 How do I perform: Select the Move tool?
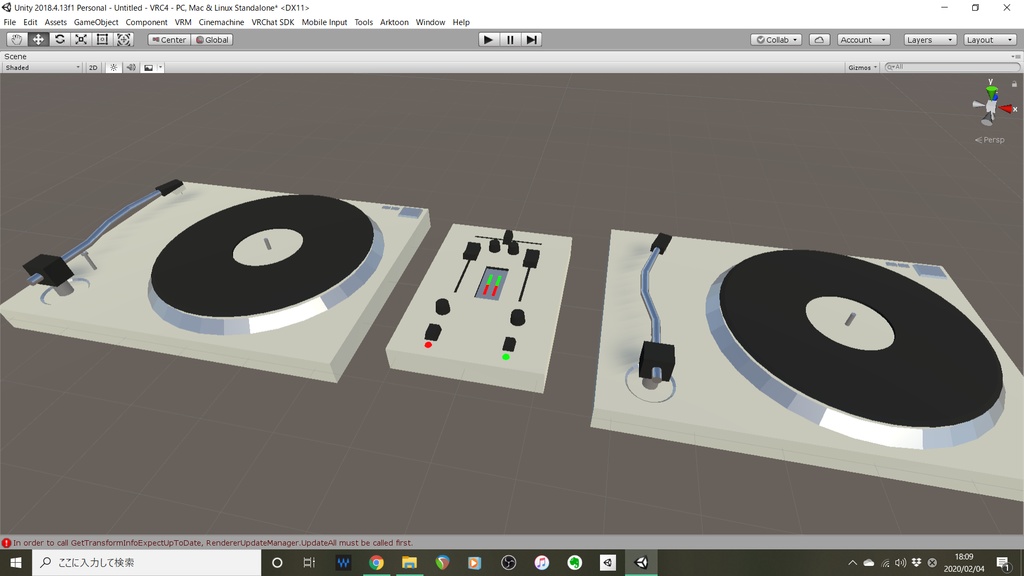click(37, 39)
